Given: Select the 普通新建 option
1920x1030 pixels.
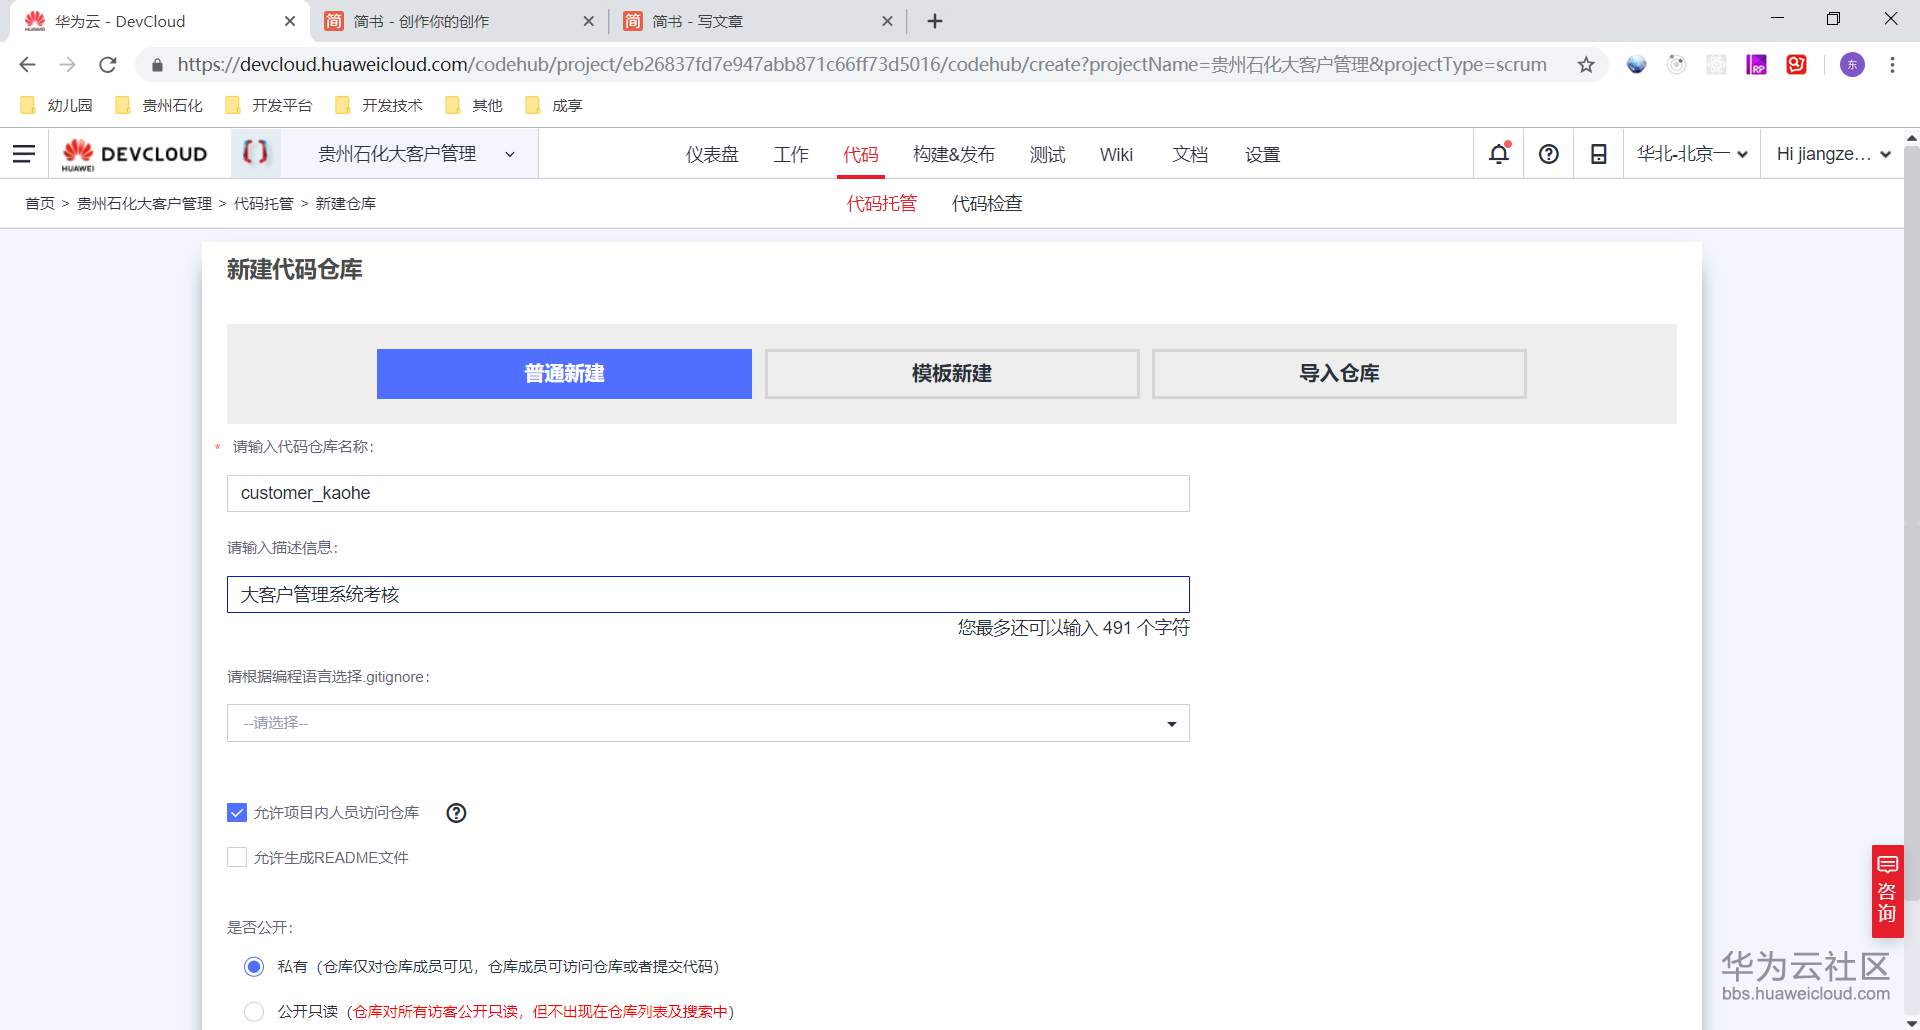Looking at the screenshot, I should pos(564,374).
